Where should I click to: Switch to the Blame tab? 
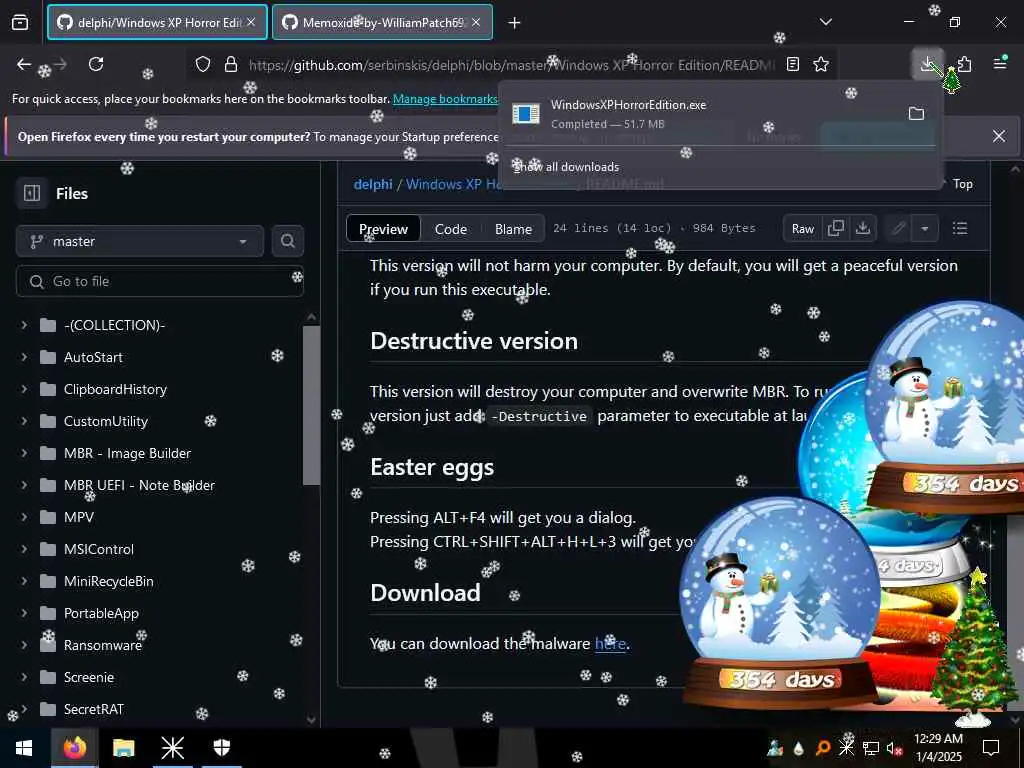coord(513,229)
